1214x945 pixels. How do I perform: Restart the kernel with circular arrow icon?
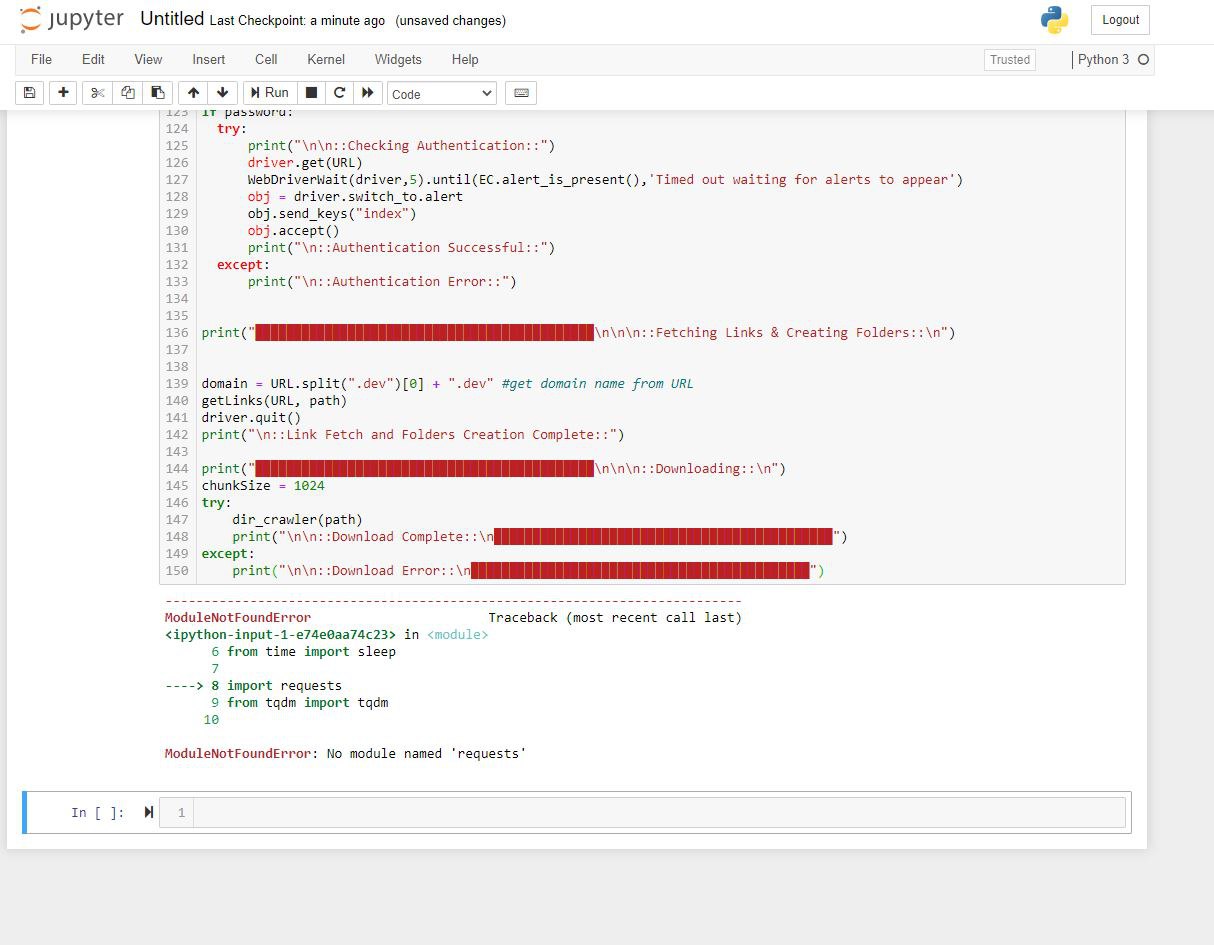coord(339,93)
